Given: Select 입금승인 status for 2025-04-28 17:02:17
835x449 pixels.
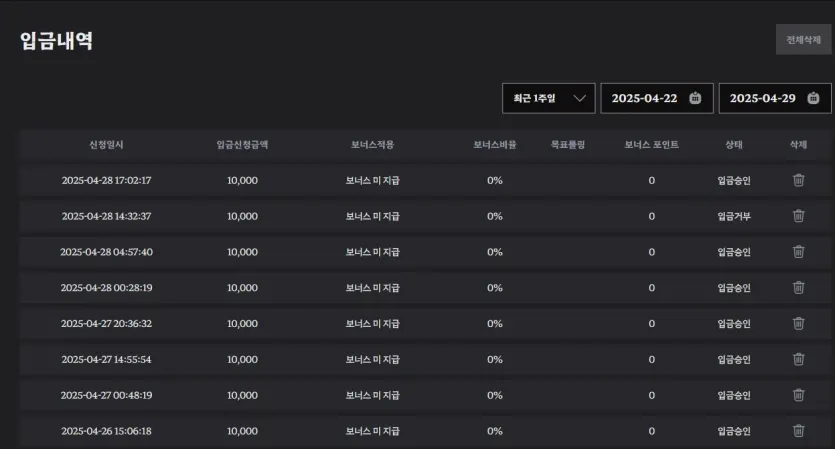Looking at the screenshot, I should click(x=734, y=181).
